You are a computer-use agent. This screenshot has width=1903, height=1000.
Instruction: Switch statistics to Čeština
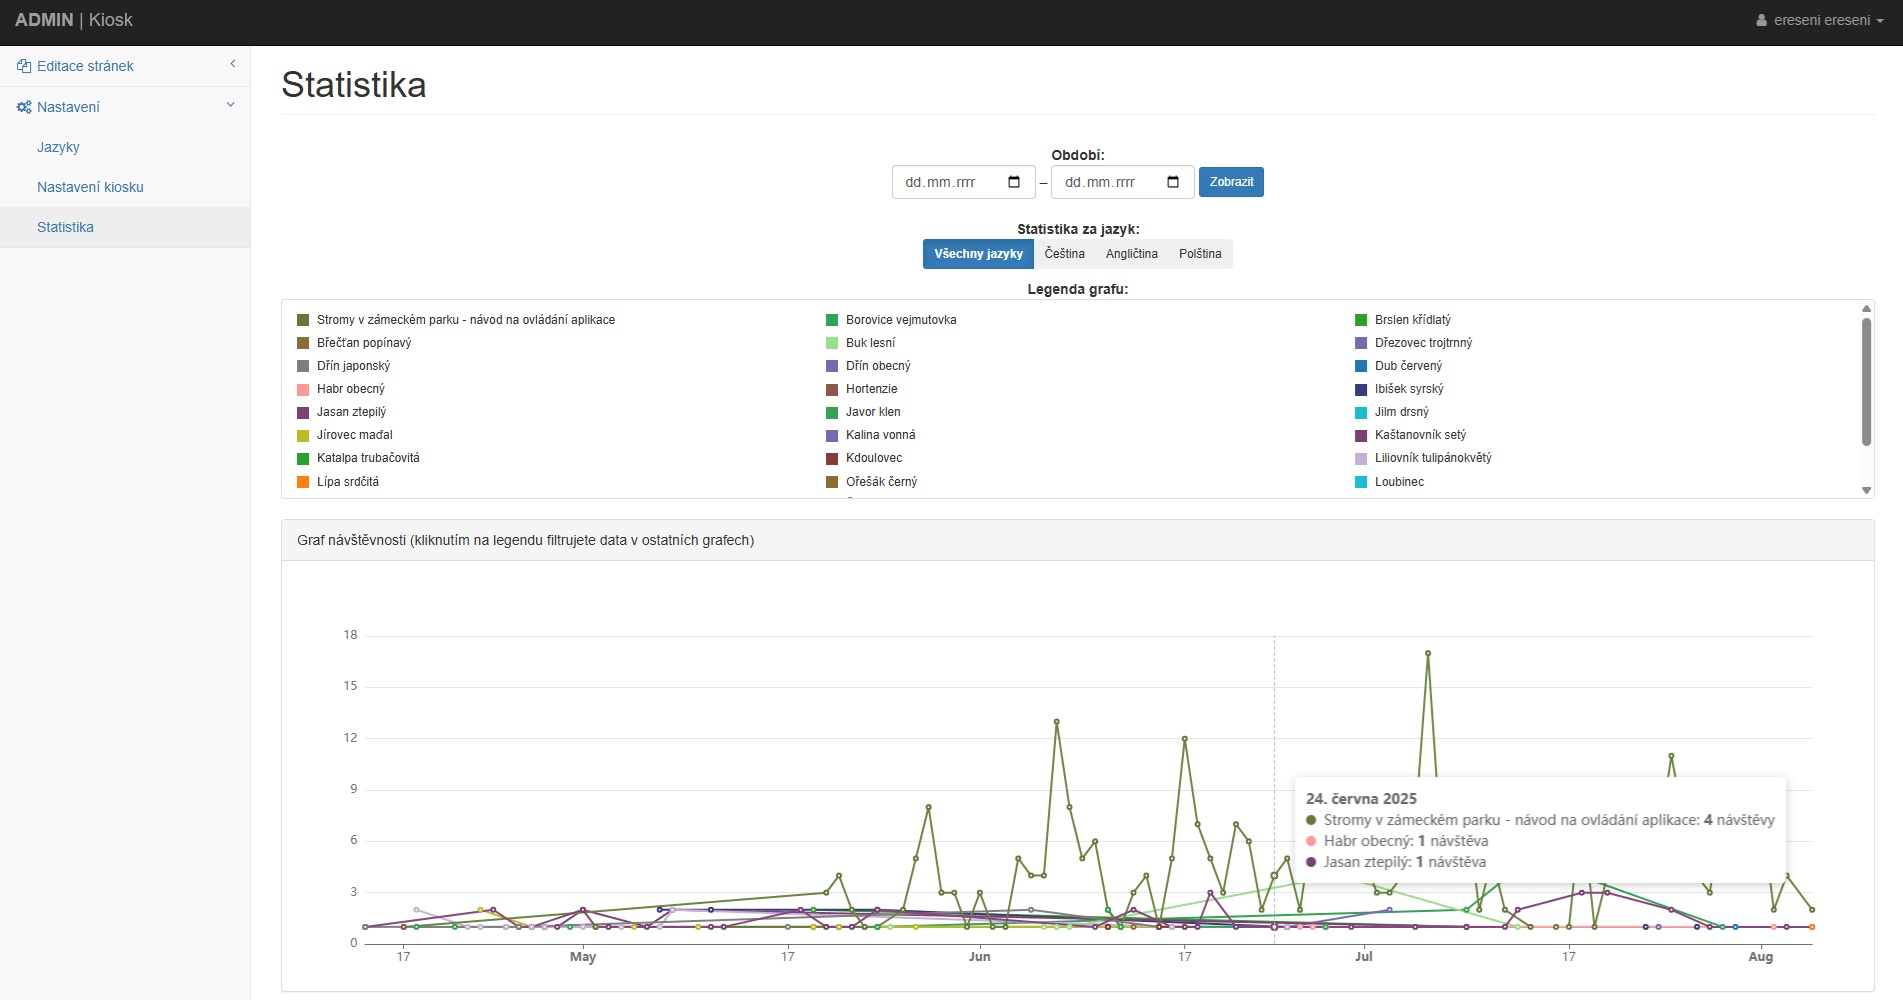pos(1064,254)
